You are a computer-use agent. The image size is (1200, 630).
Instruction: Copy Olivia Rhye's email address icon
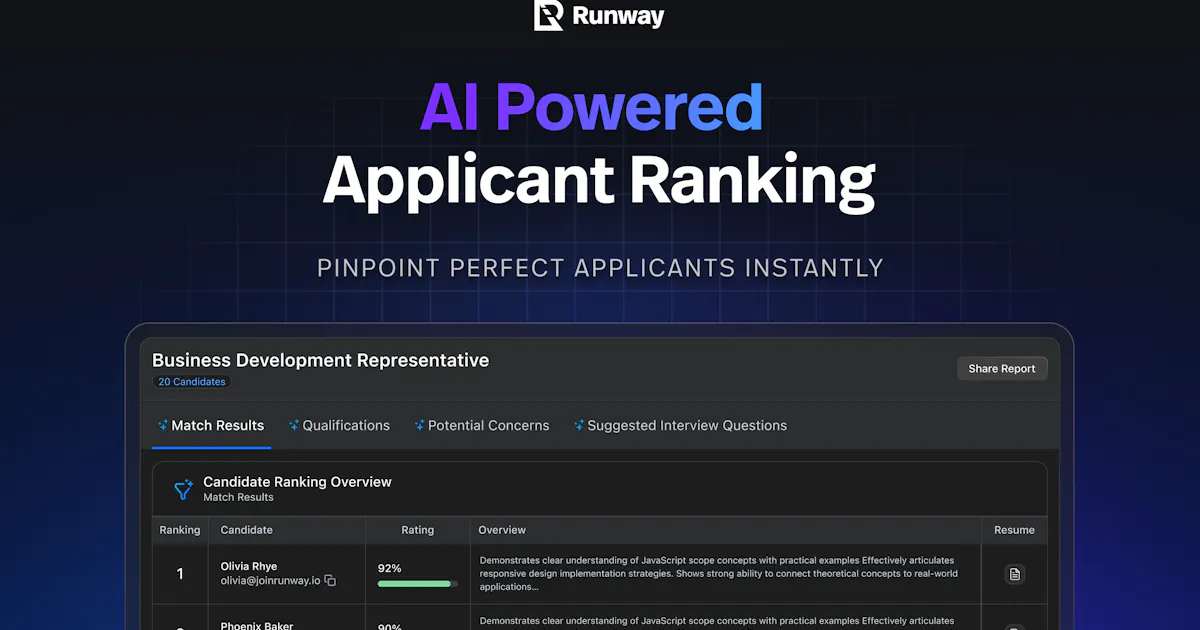pos(330,581)
